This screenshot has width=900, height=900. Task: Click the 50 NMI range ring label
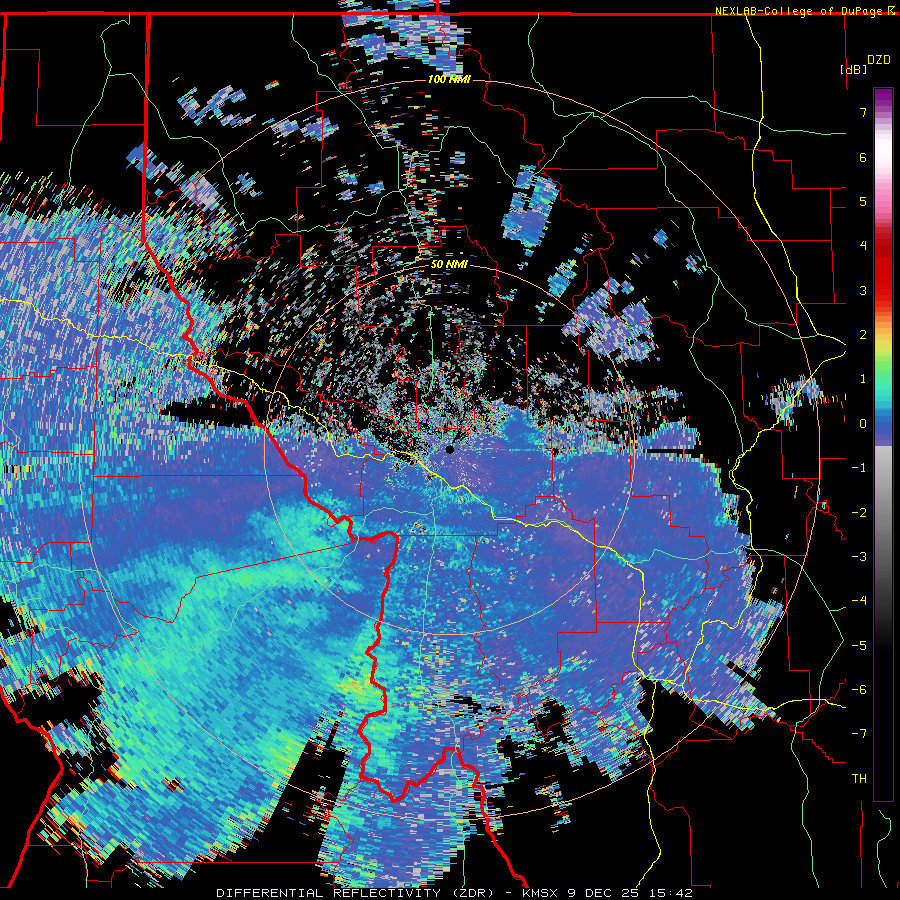449,264
